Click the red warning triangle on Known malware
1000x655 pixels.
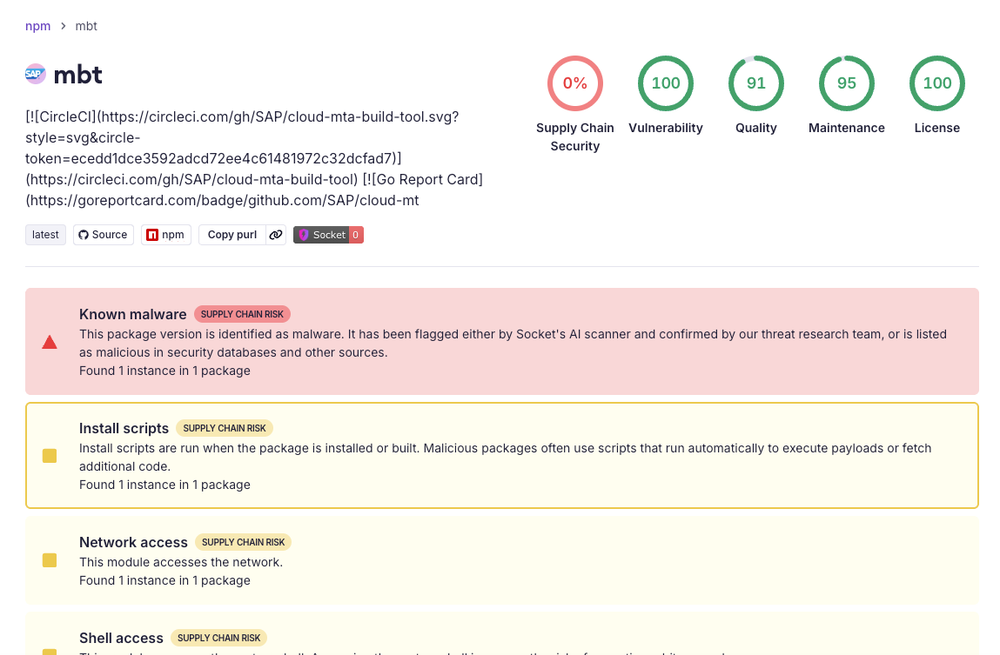[x=49, y=341]
